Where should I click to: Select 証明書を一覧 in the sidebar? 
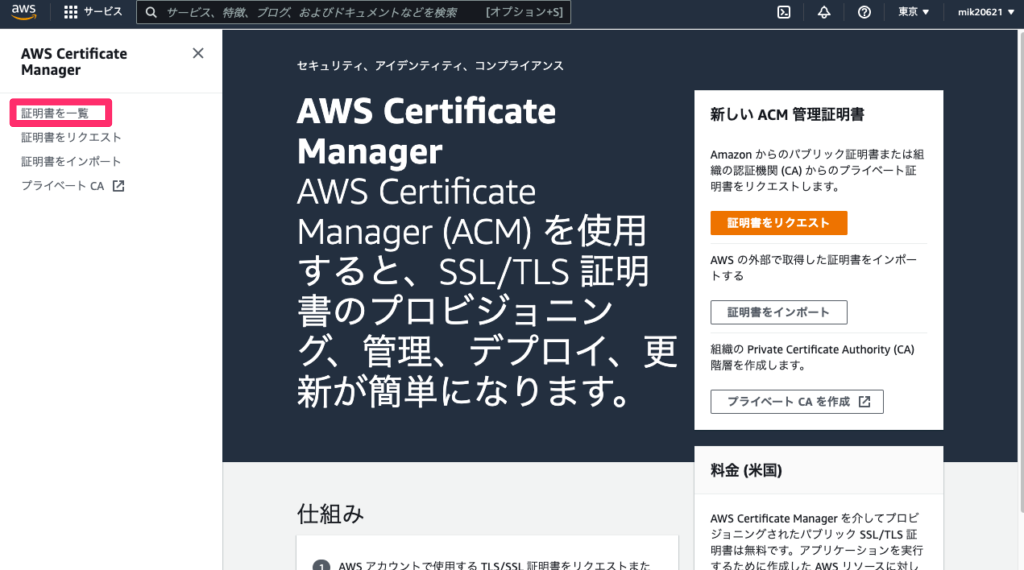55,114
